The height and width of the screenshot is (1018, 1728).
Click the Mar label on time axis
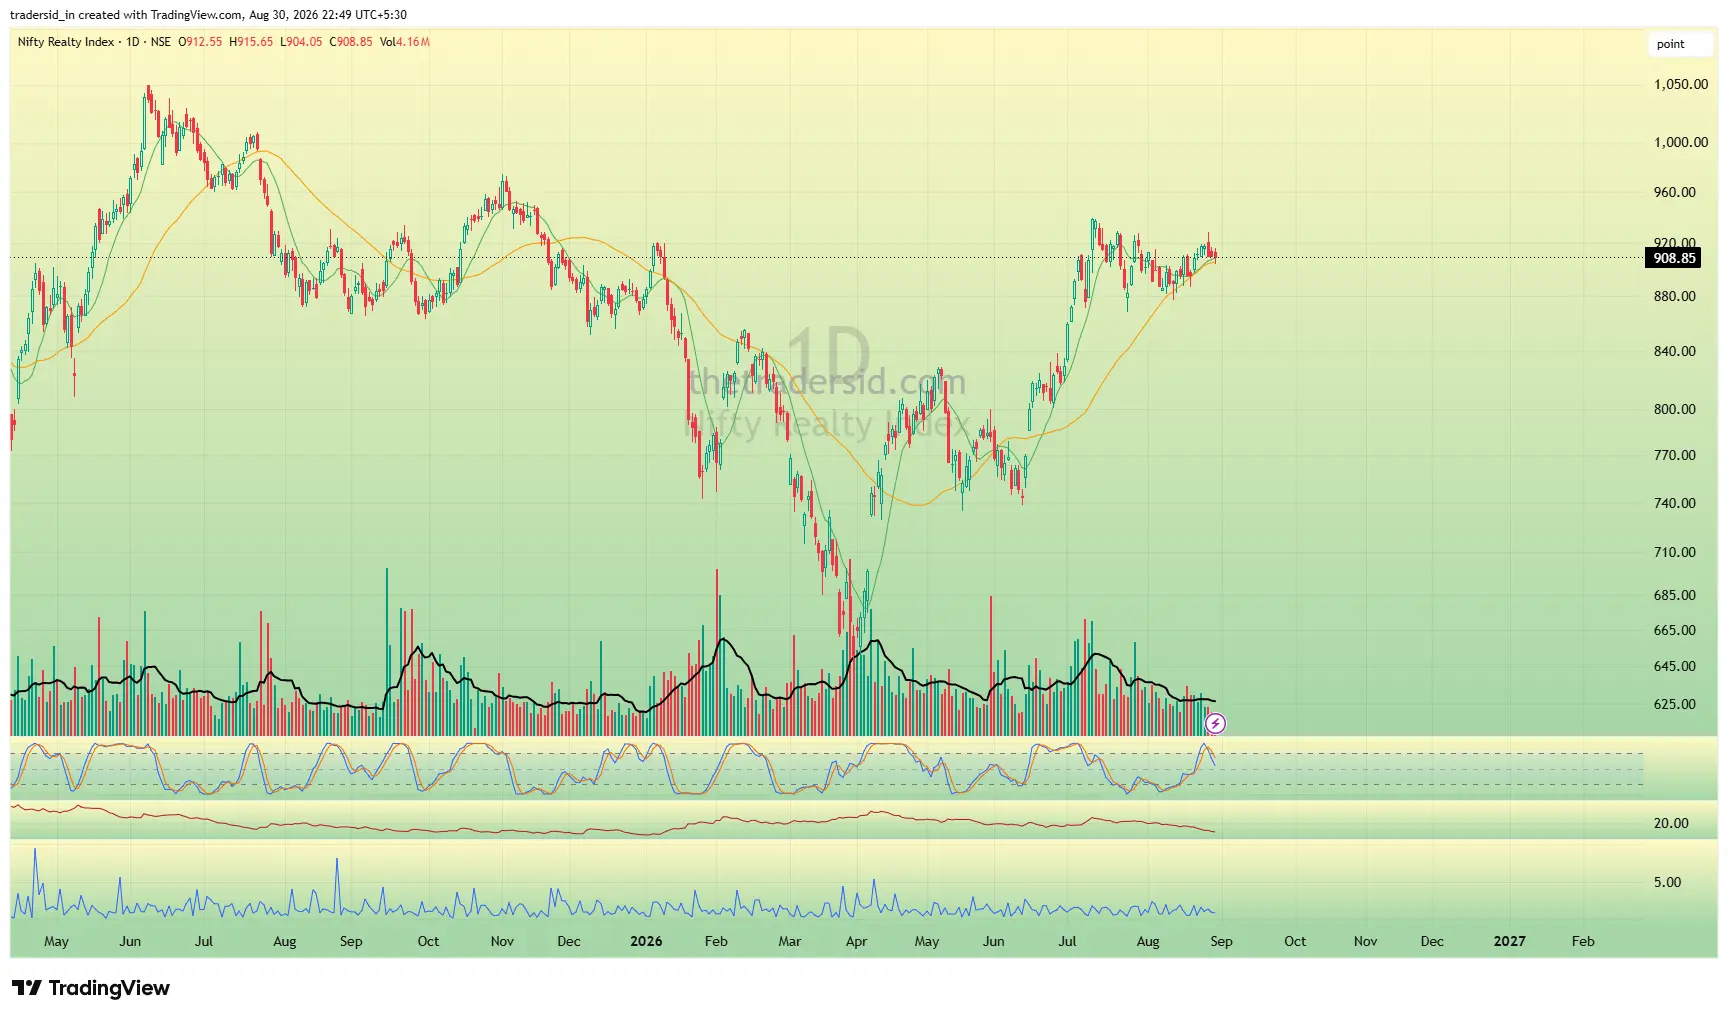pos(790,941)
